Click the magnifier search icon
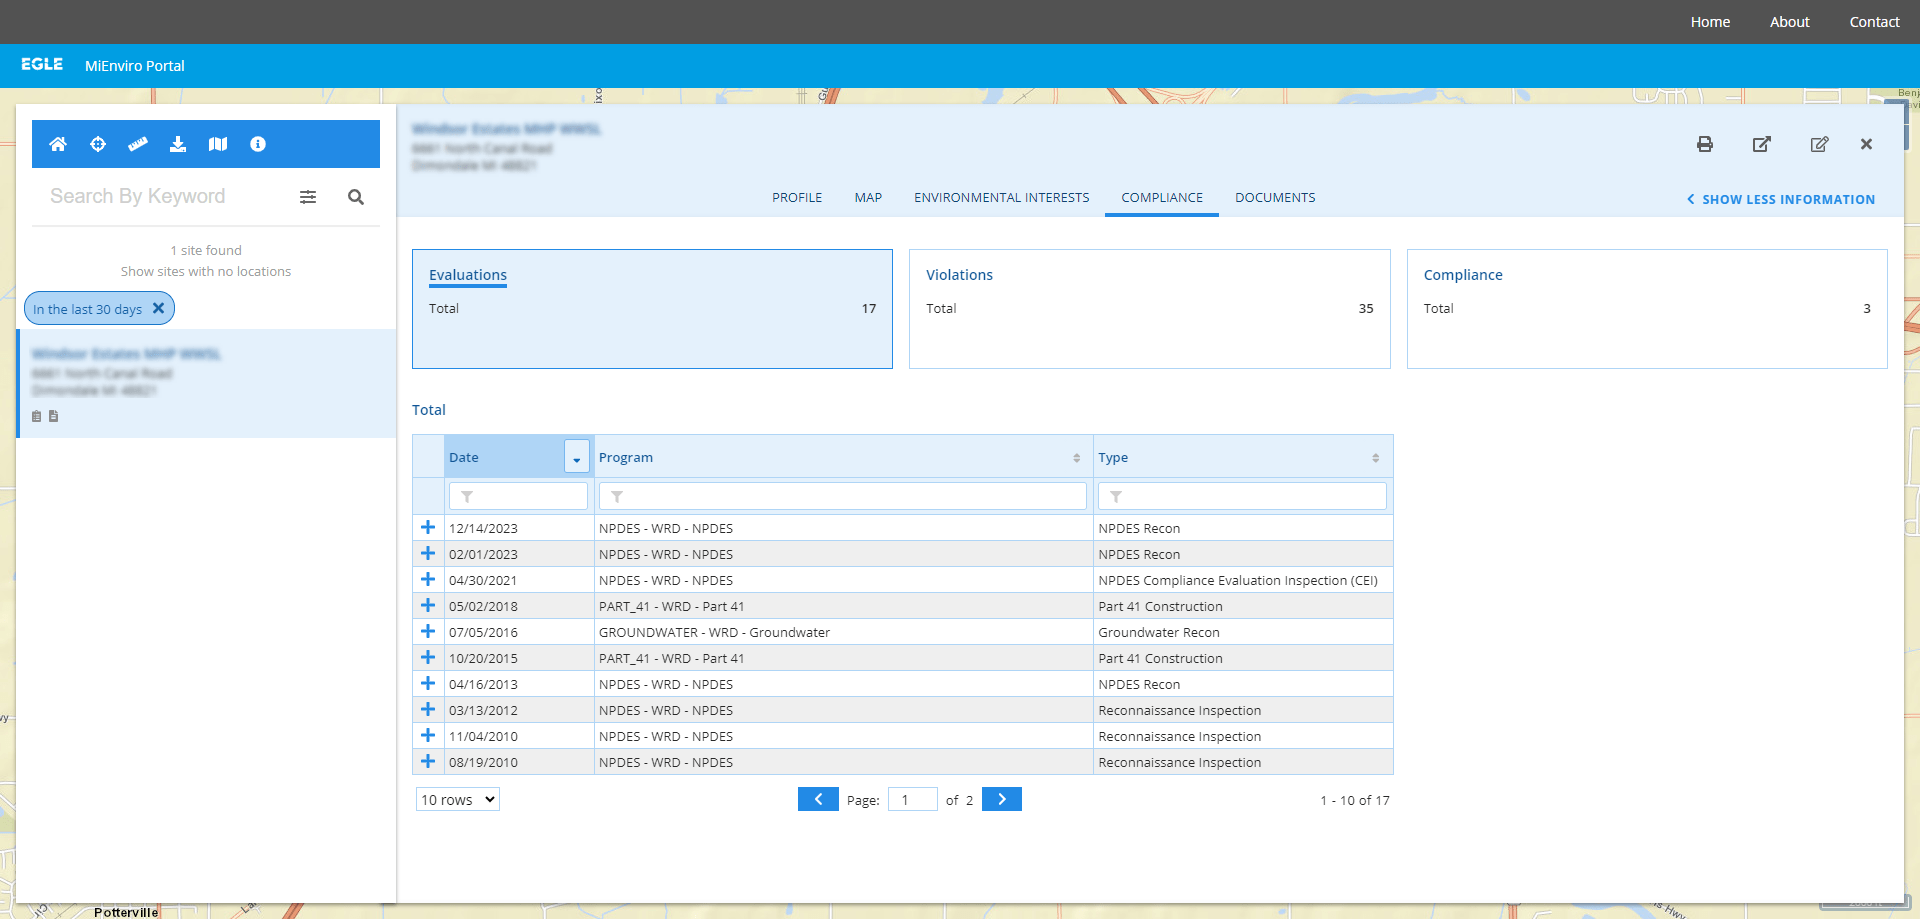 356,197
